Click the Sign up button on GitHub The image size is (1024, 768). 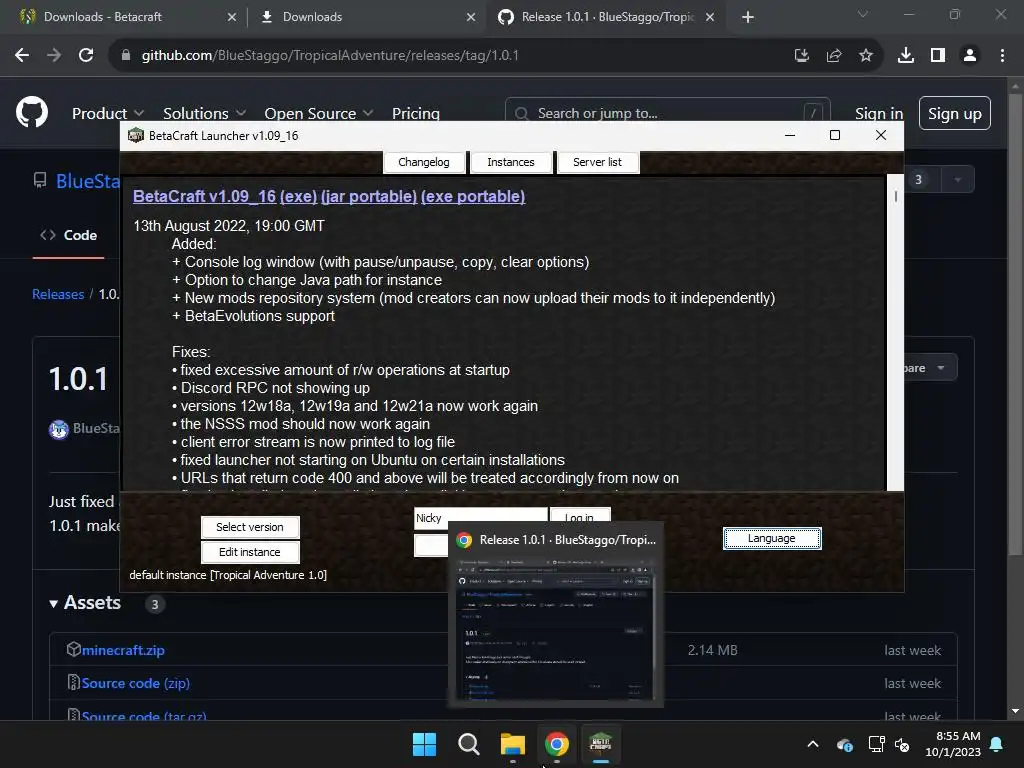(954, 113)
